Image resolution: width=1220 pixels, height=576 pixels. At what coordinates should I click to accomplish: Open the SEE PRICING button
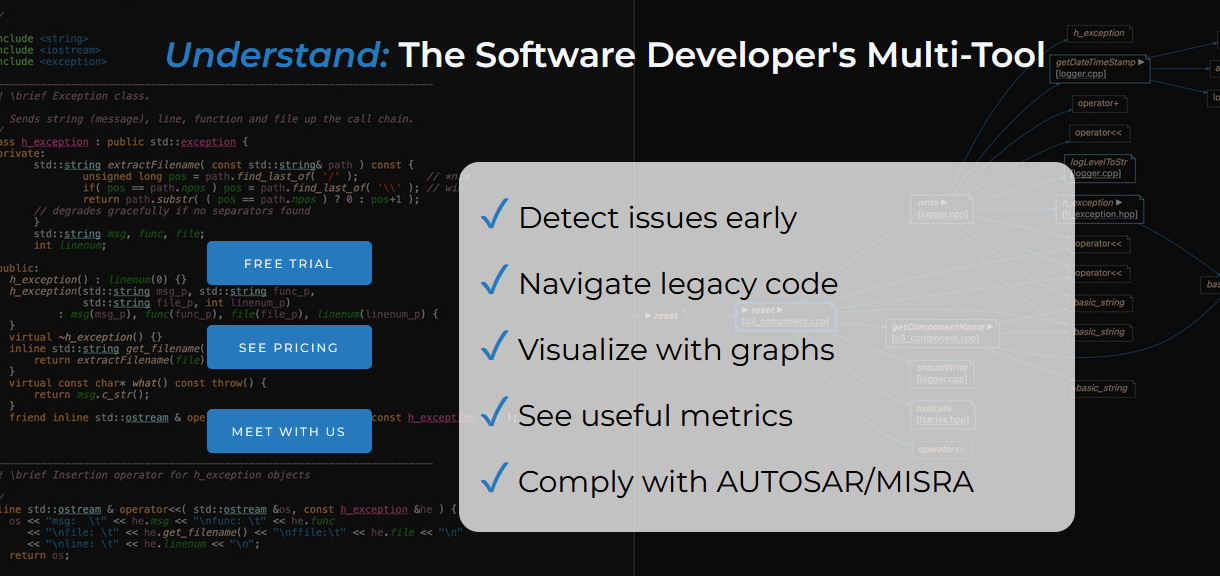289,347
